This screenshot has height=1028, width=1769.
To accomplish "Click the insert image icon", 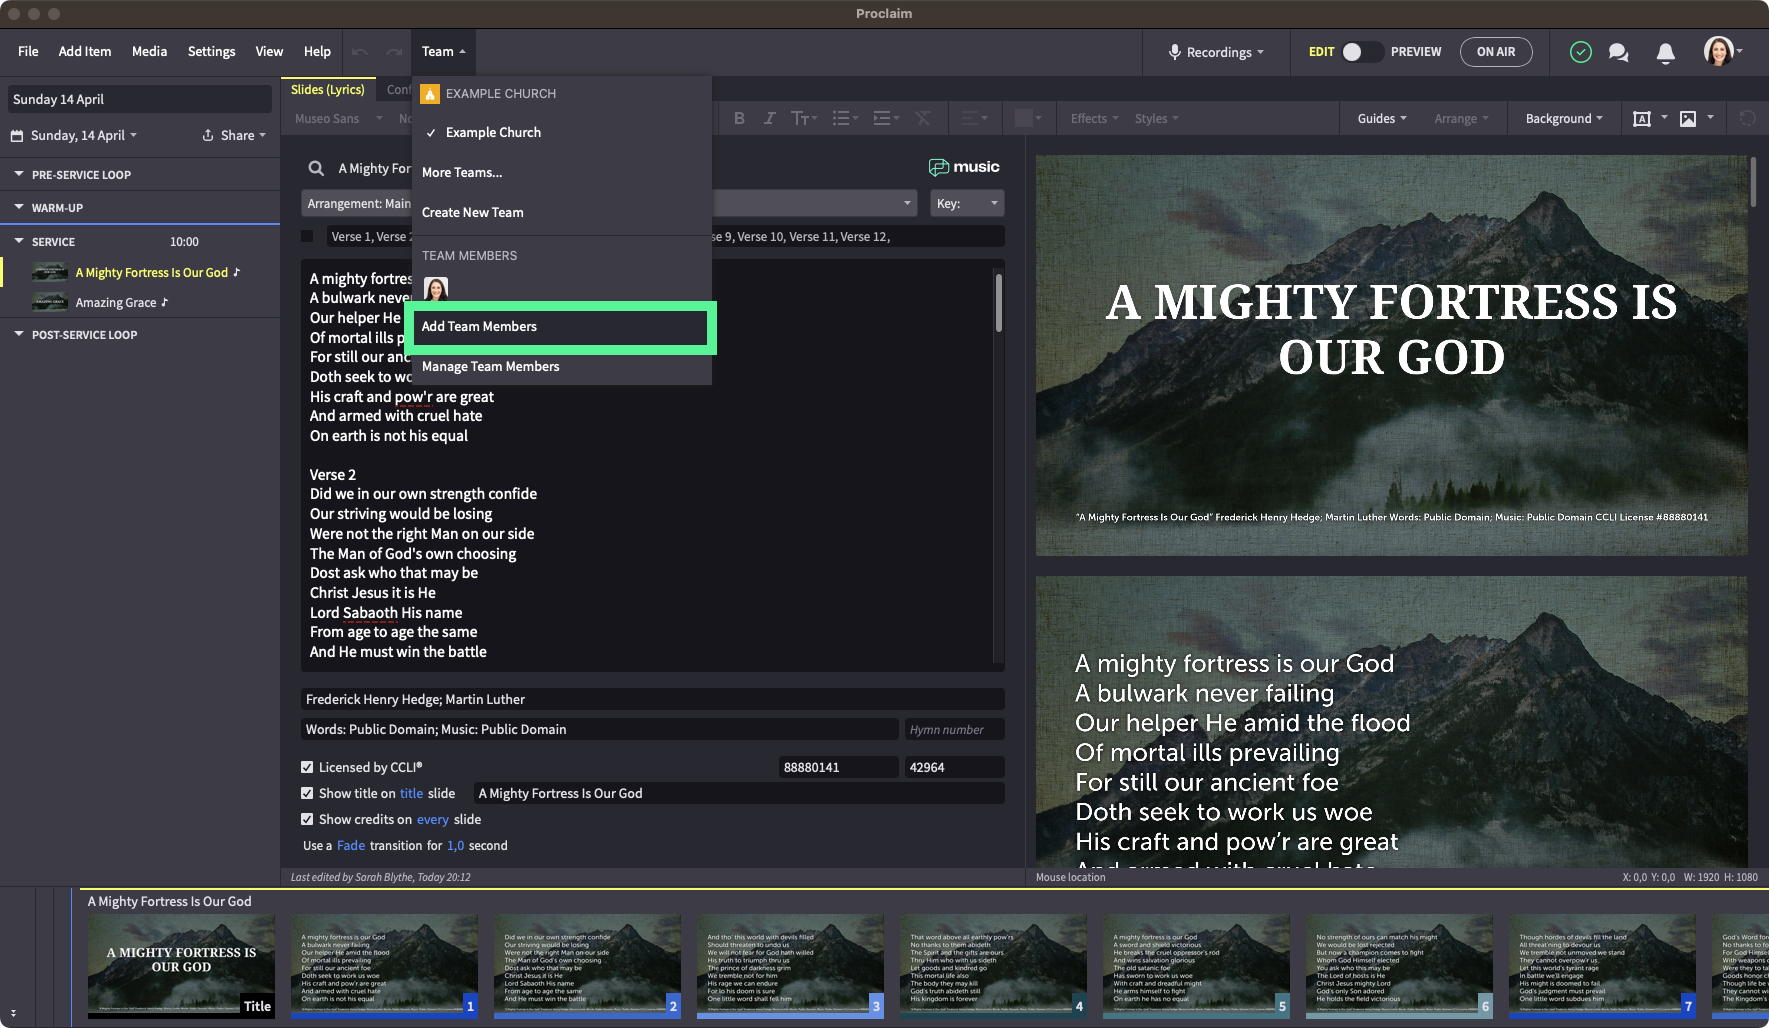I will coord(1688,119).
